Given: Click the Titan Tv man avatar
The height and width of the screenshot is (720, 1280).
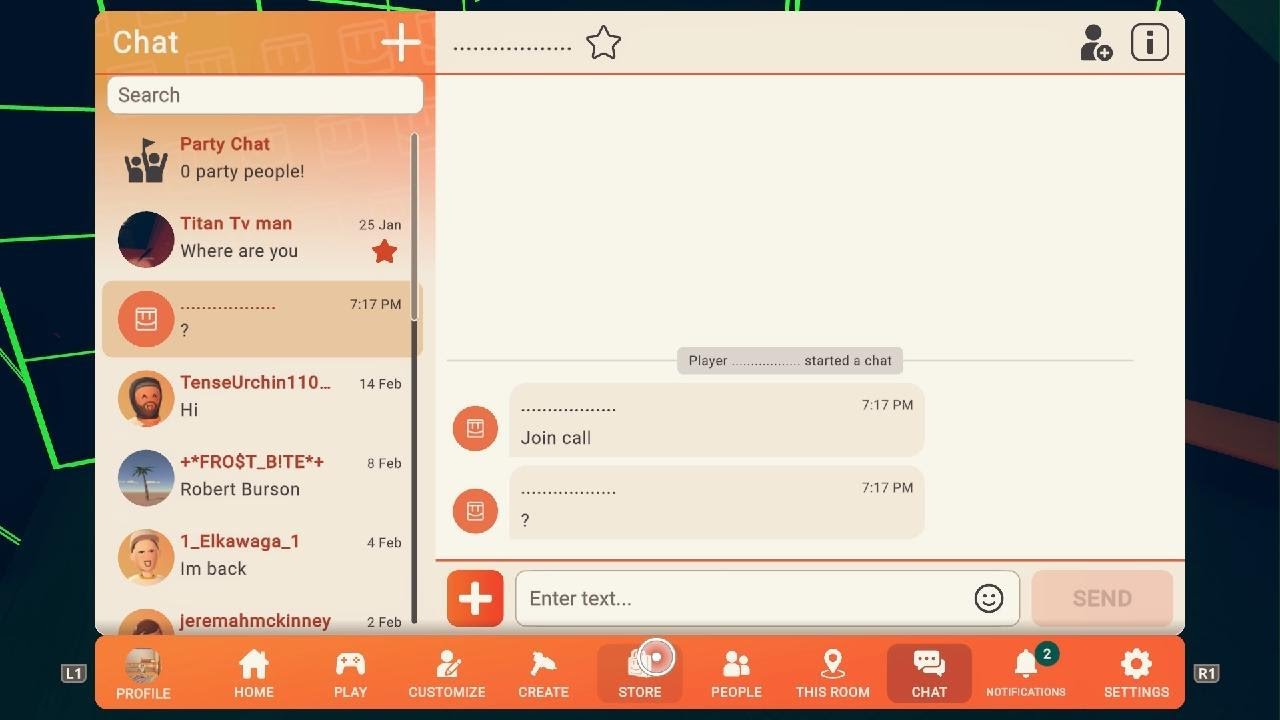Looking at the screenshot, I should point(146,239).
